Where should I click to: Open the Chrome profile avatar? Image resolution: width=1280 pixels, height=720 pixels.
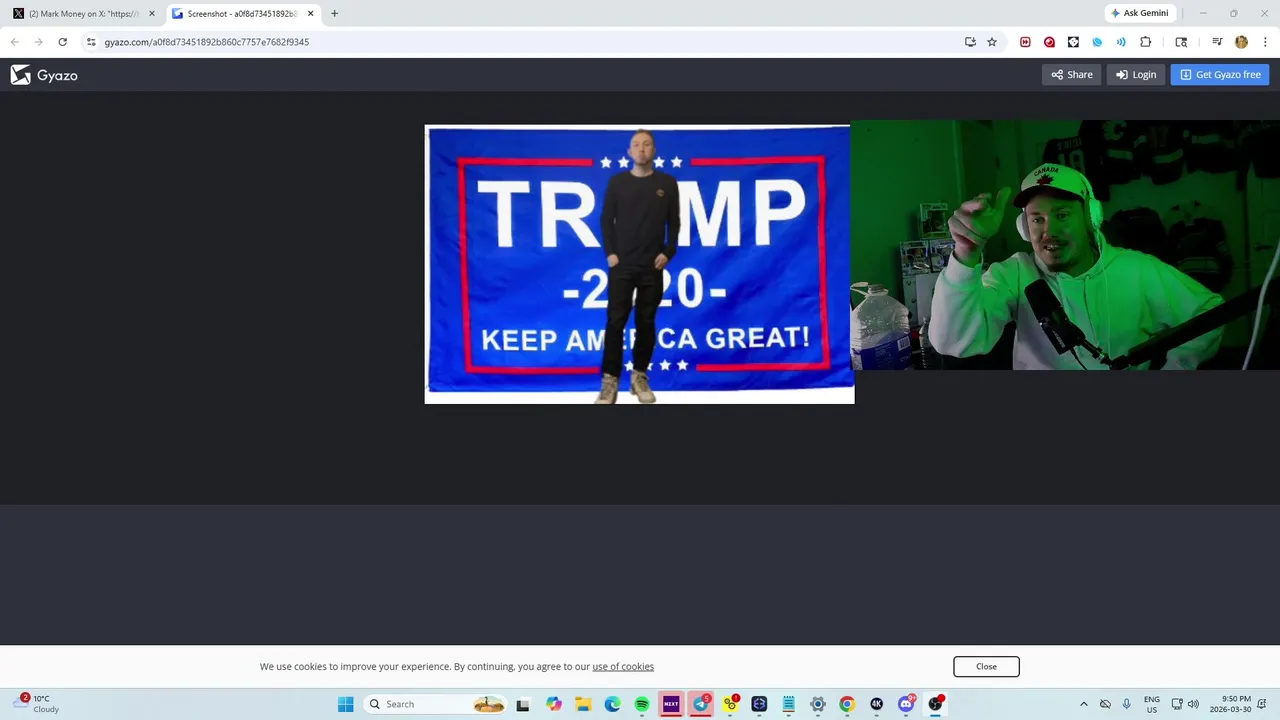click(x=1241, y=42)
